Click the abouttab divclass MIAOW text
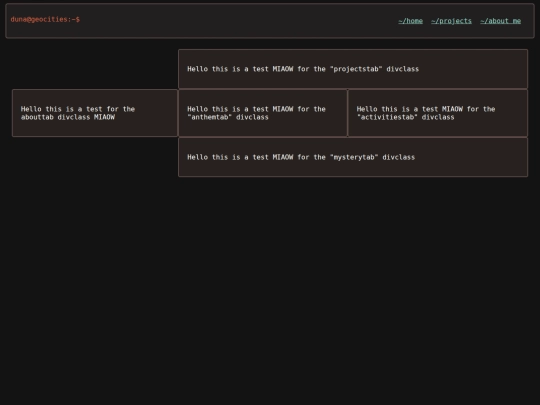 [78, 113]
